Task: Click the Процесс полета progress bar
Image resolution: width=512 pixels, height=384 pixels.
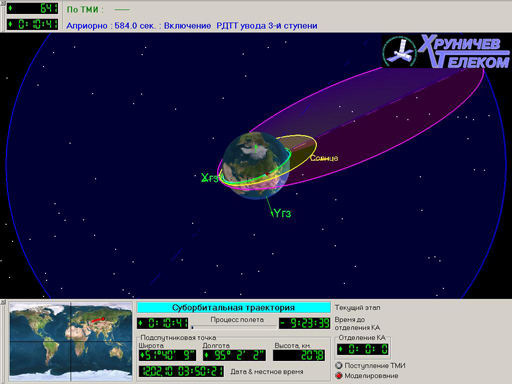Action: point(233,327)
